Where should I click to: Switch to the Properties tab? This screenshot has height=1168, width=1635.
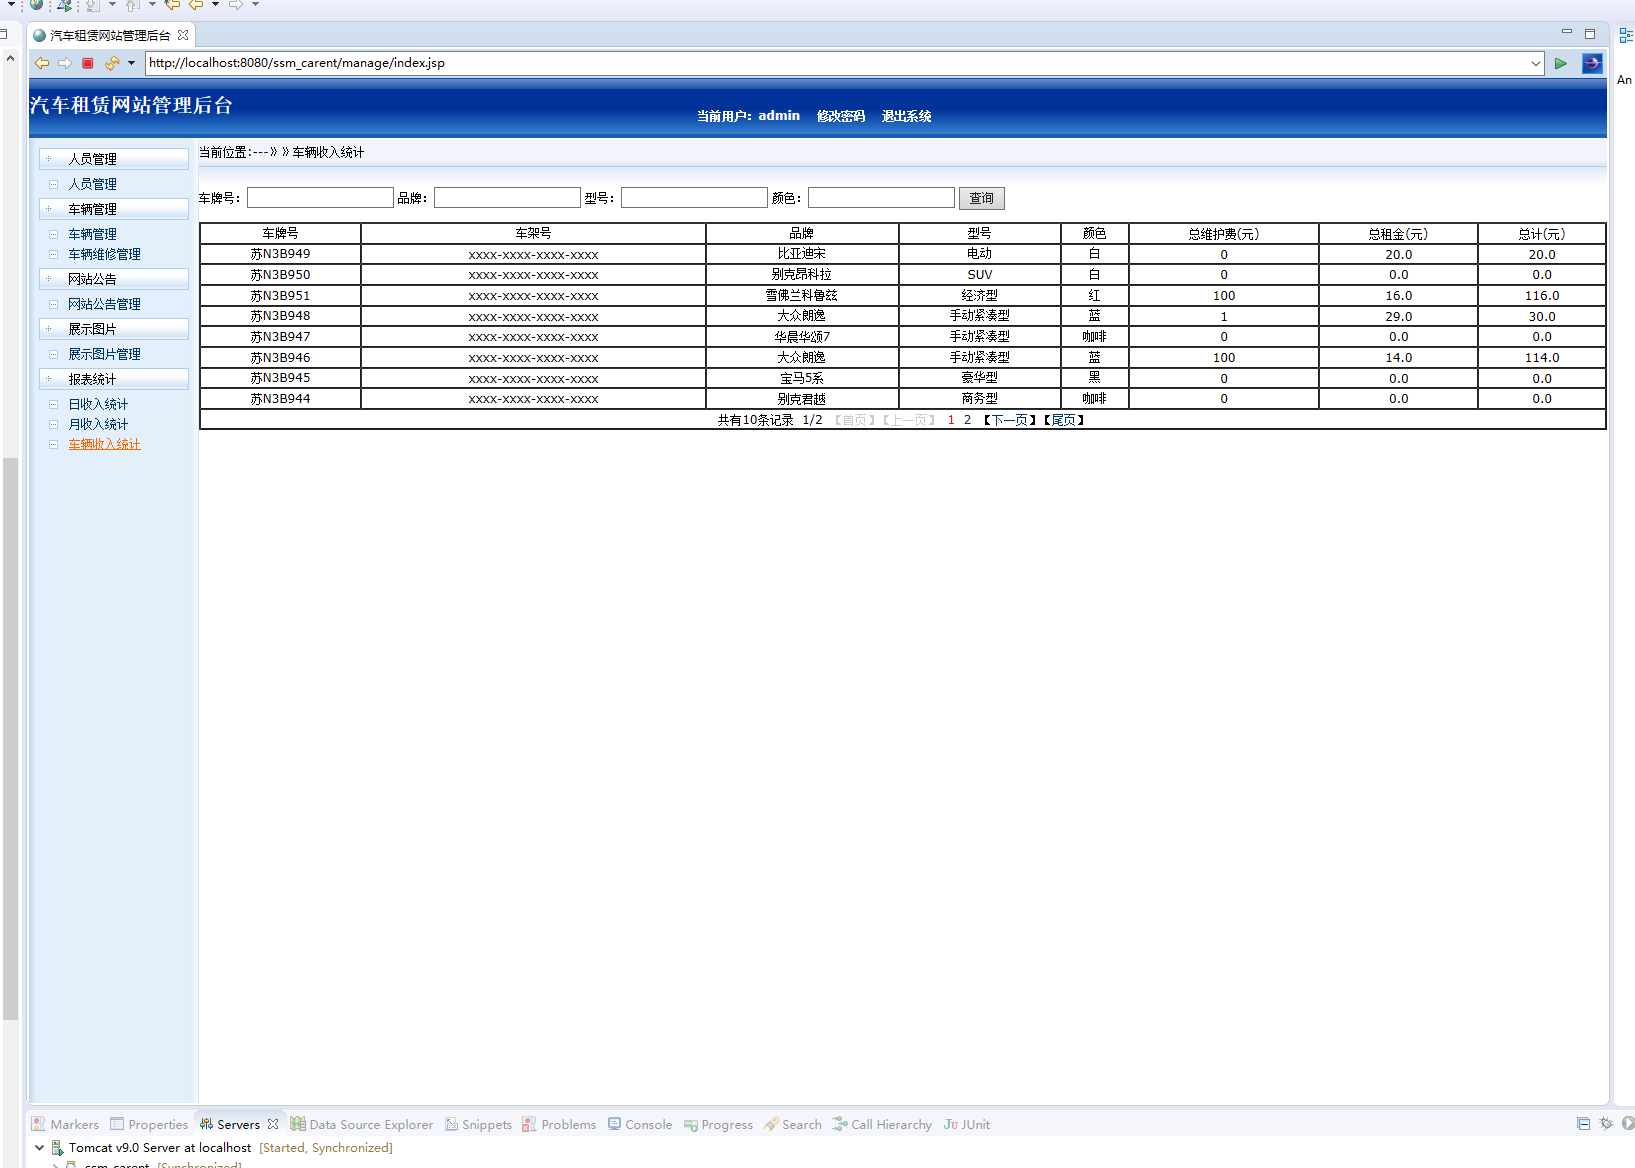coord(149,1124)
